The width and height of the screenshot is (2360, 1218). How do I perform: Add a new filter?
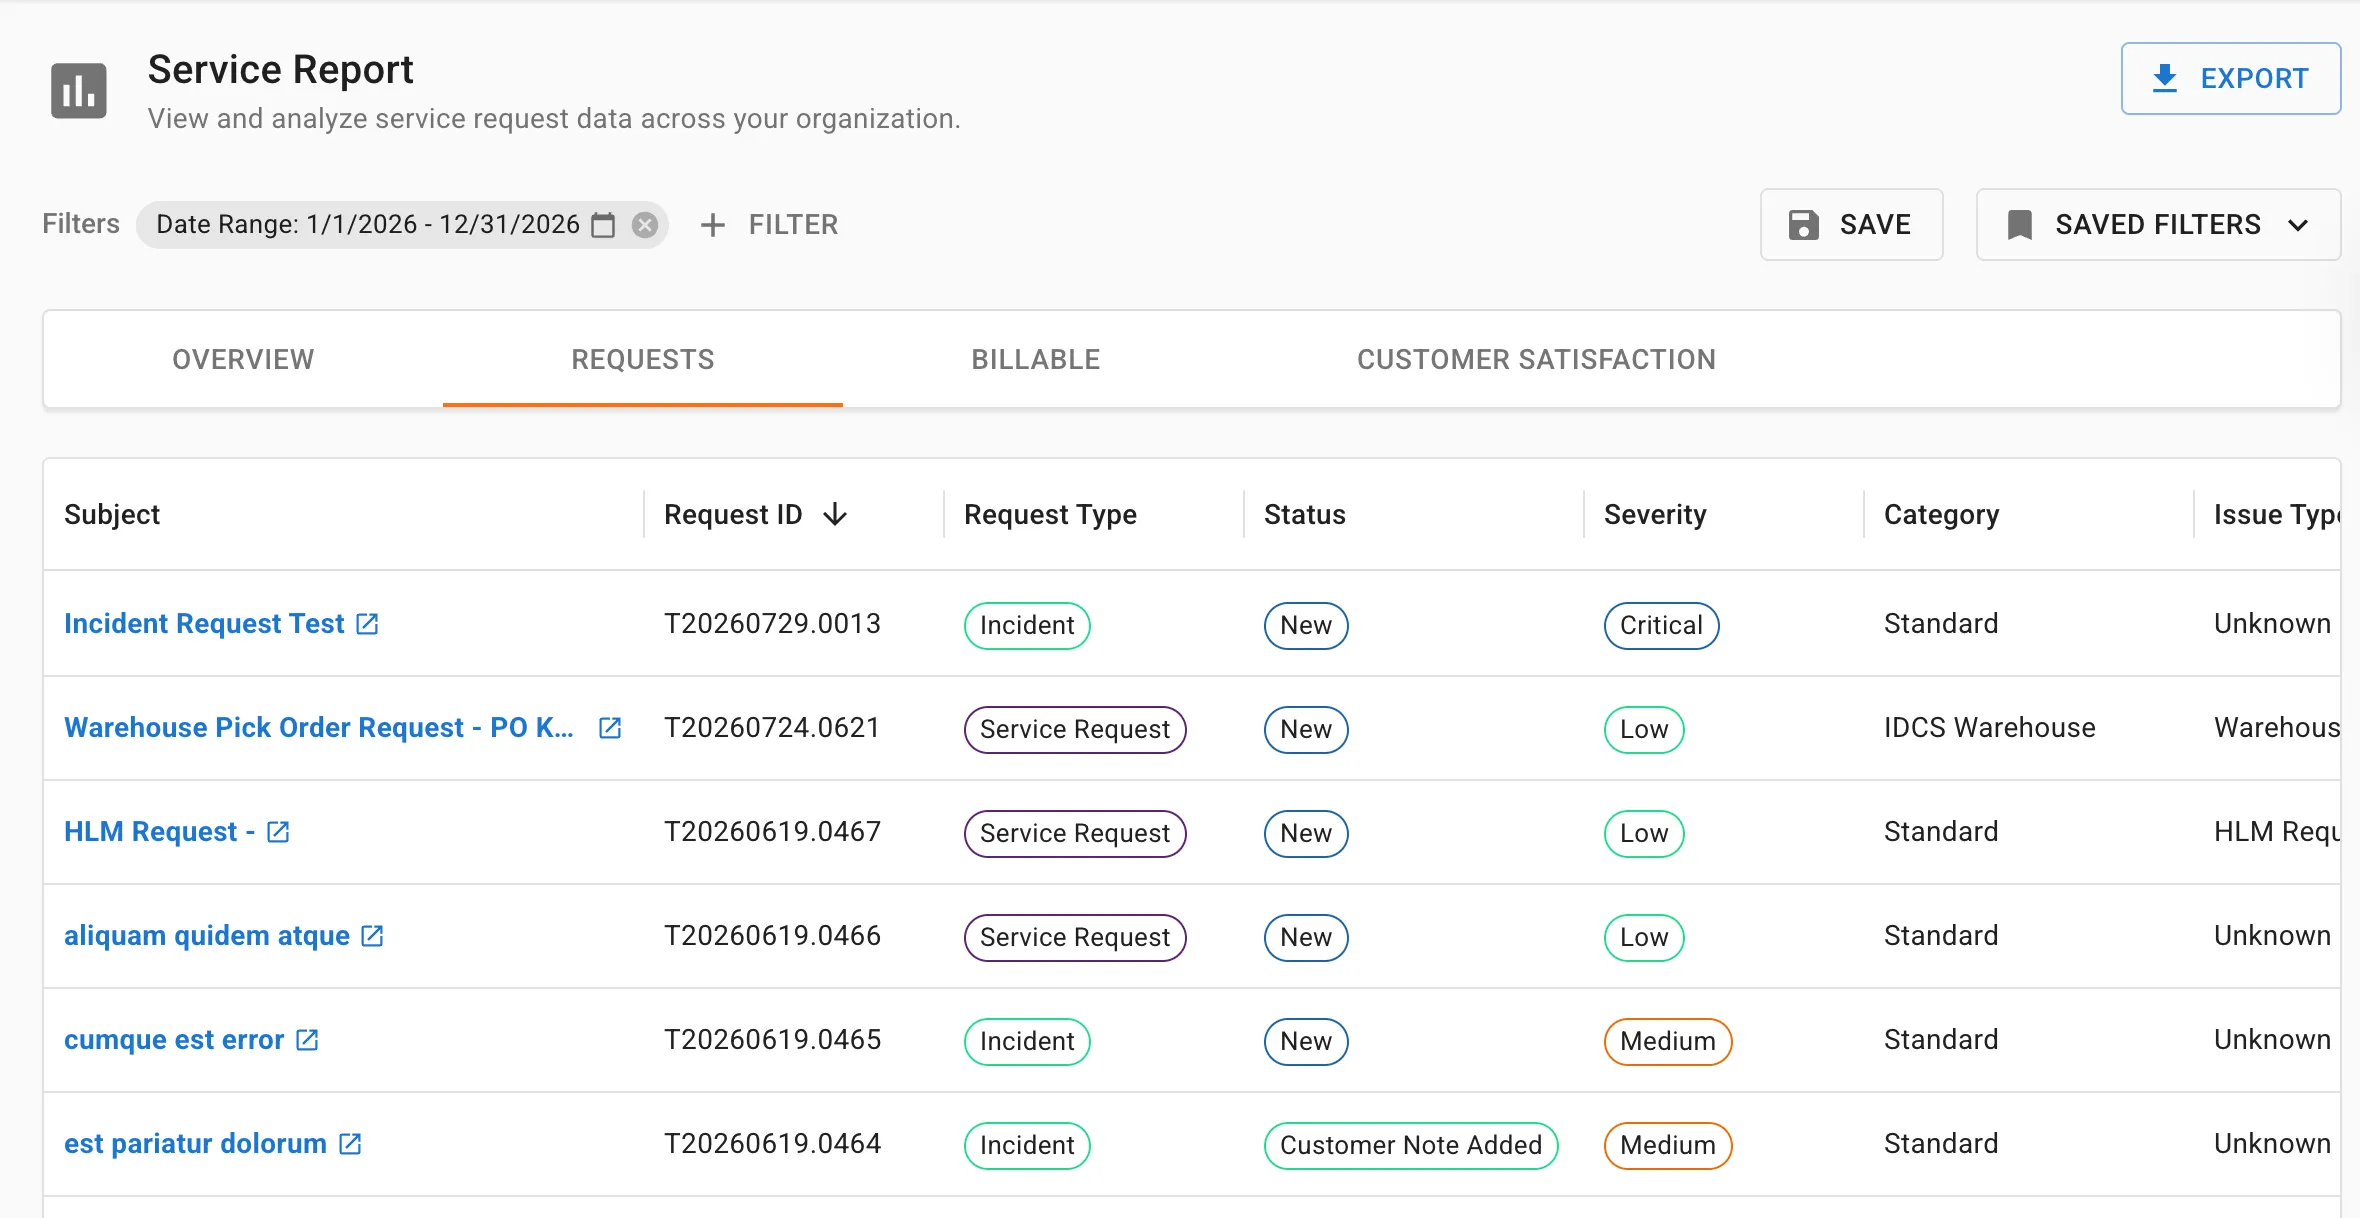[x=769, y=225]
